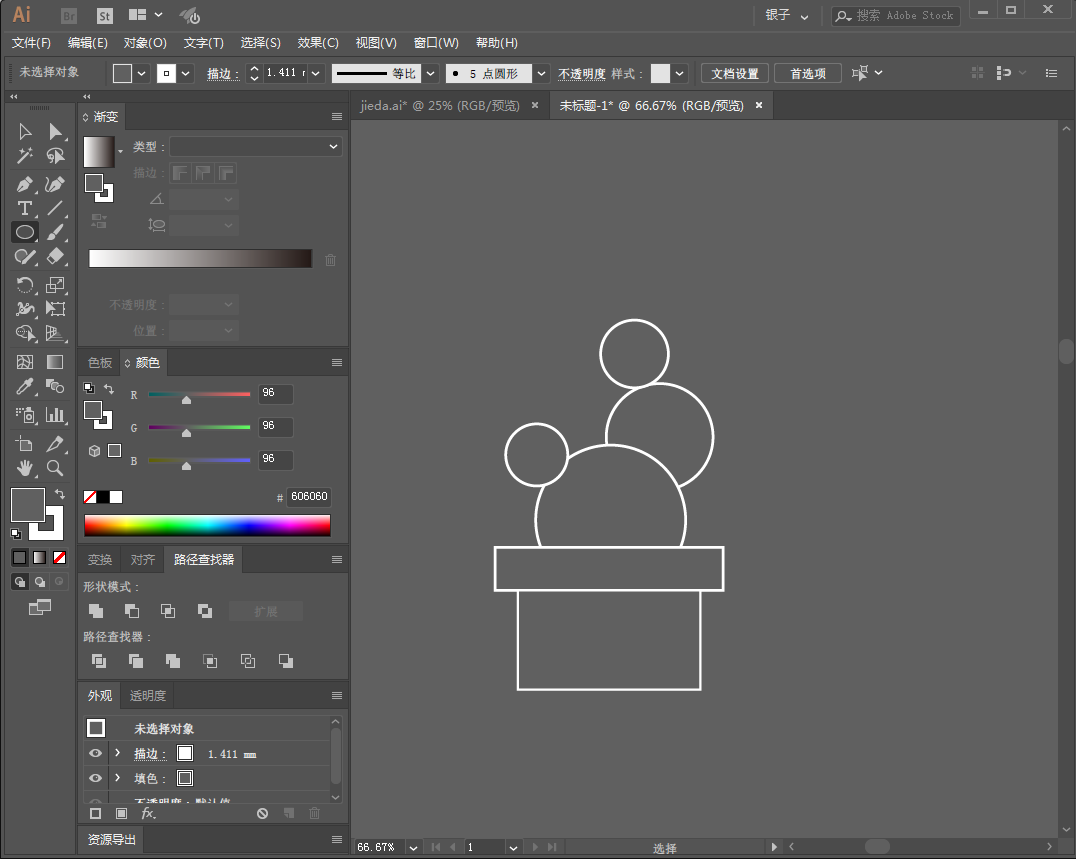Image resolution: width=1076 pixels, height=859 pixels.
Task: Select the Pen tool
Action: pos(25,184)
